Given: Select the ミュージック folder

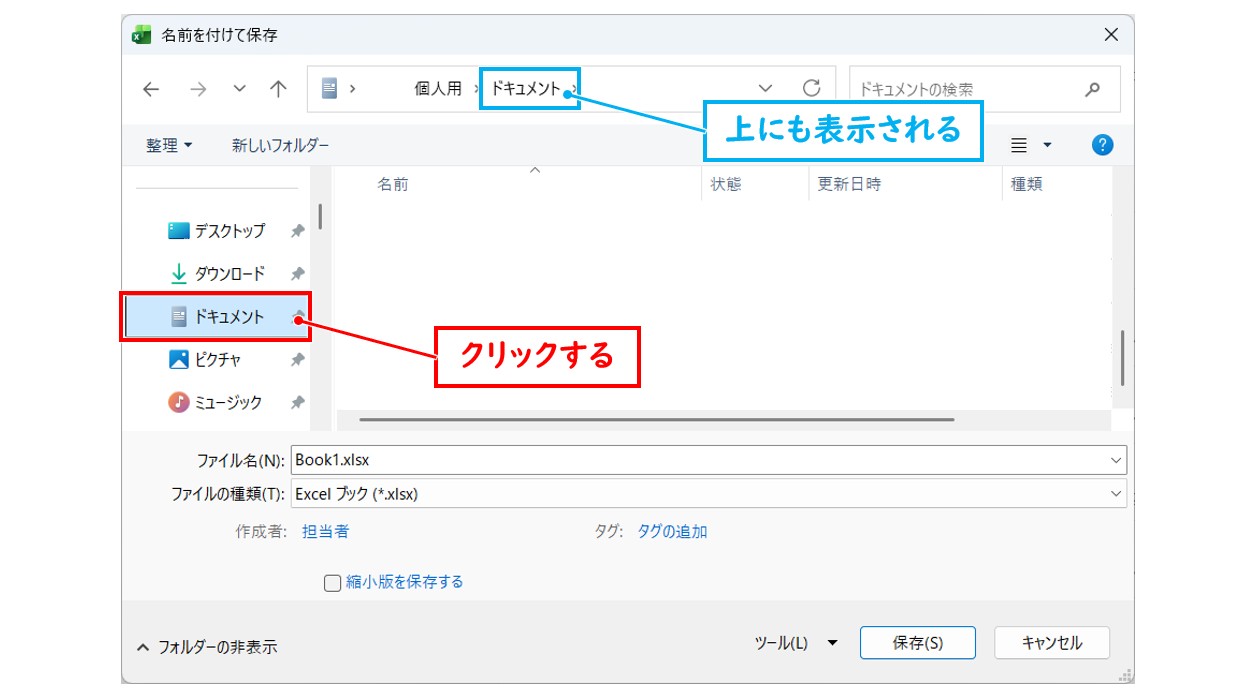Looking at the screenshot, I should pos(228,402).
